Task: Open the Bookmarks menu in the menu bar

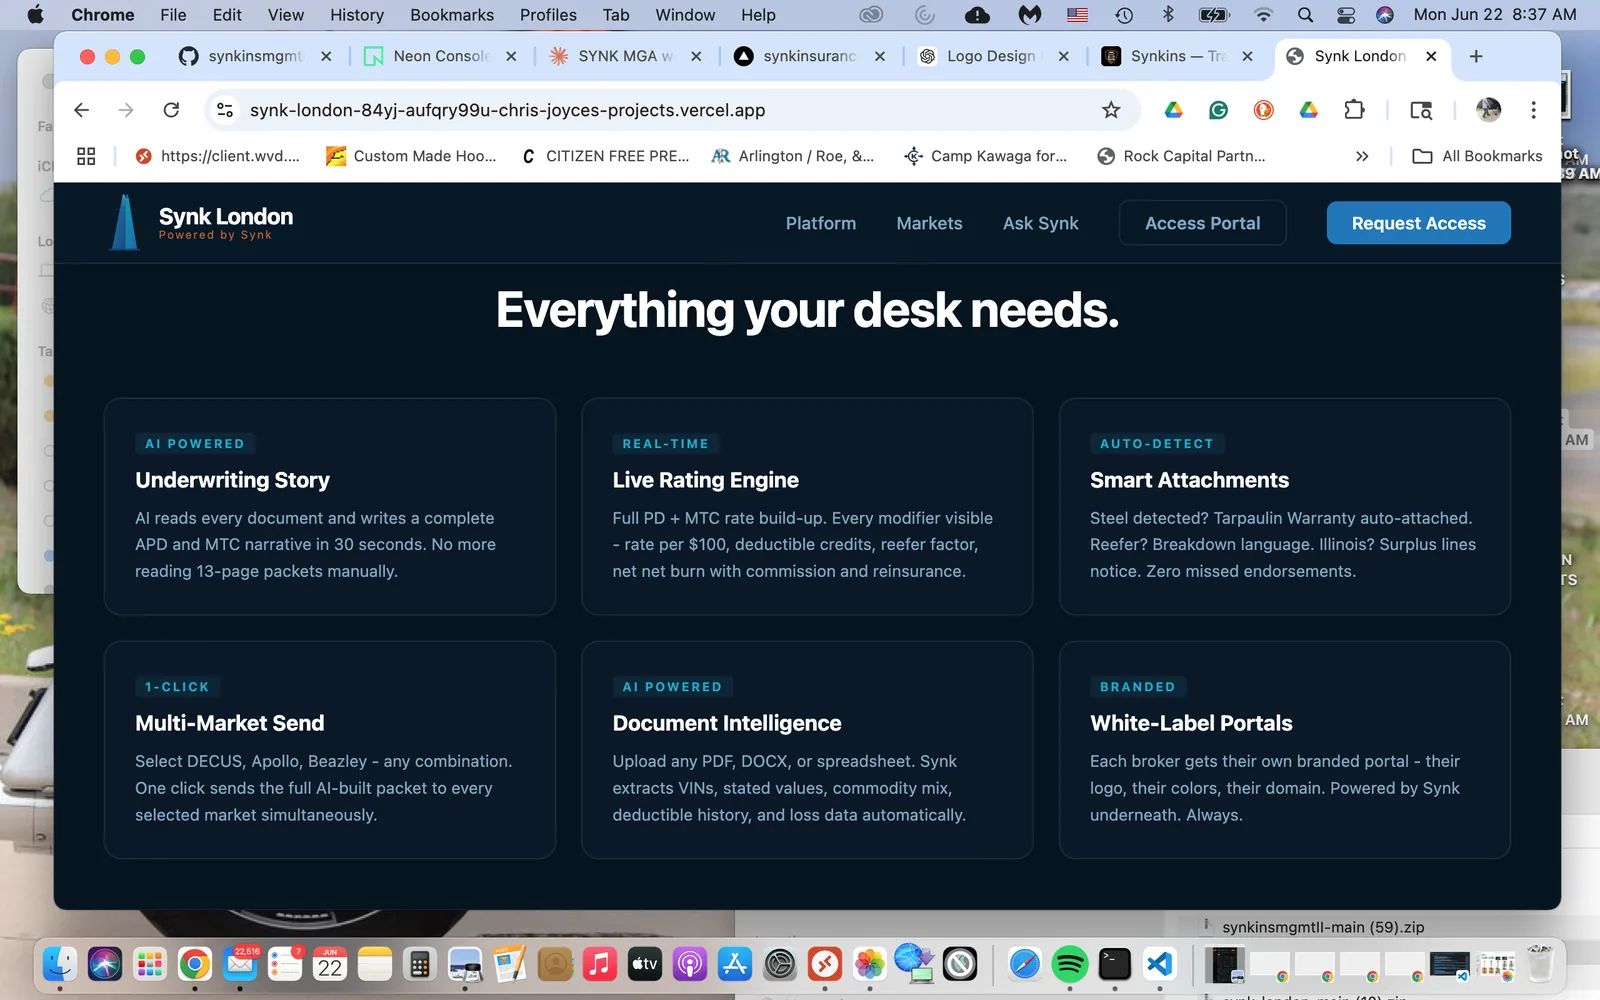Action: [452, 15]
